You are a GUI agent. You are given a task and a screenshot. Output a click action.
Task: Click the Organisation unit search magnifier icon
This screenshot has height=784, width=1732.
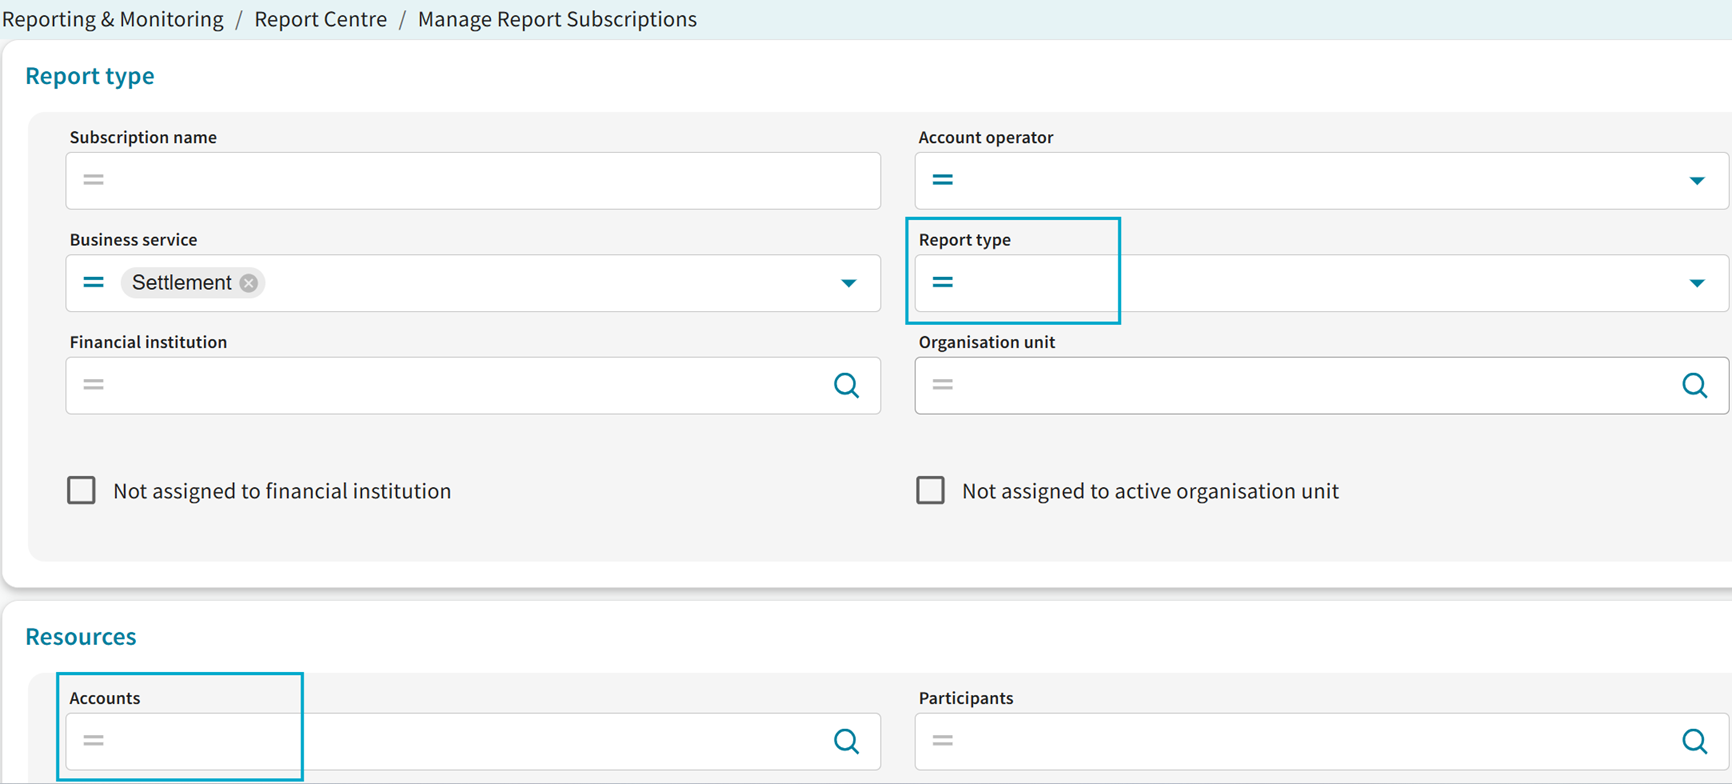[x=1694, y=385]
